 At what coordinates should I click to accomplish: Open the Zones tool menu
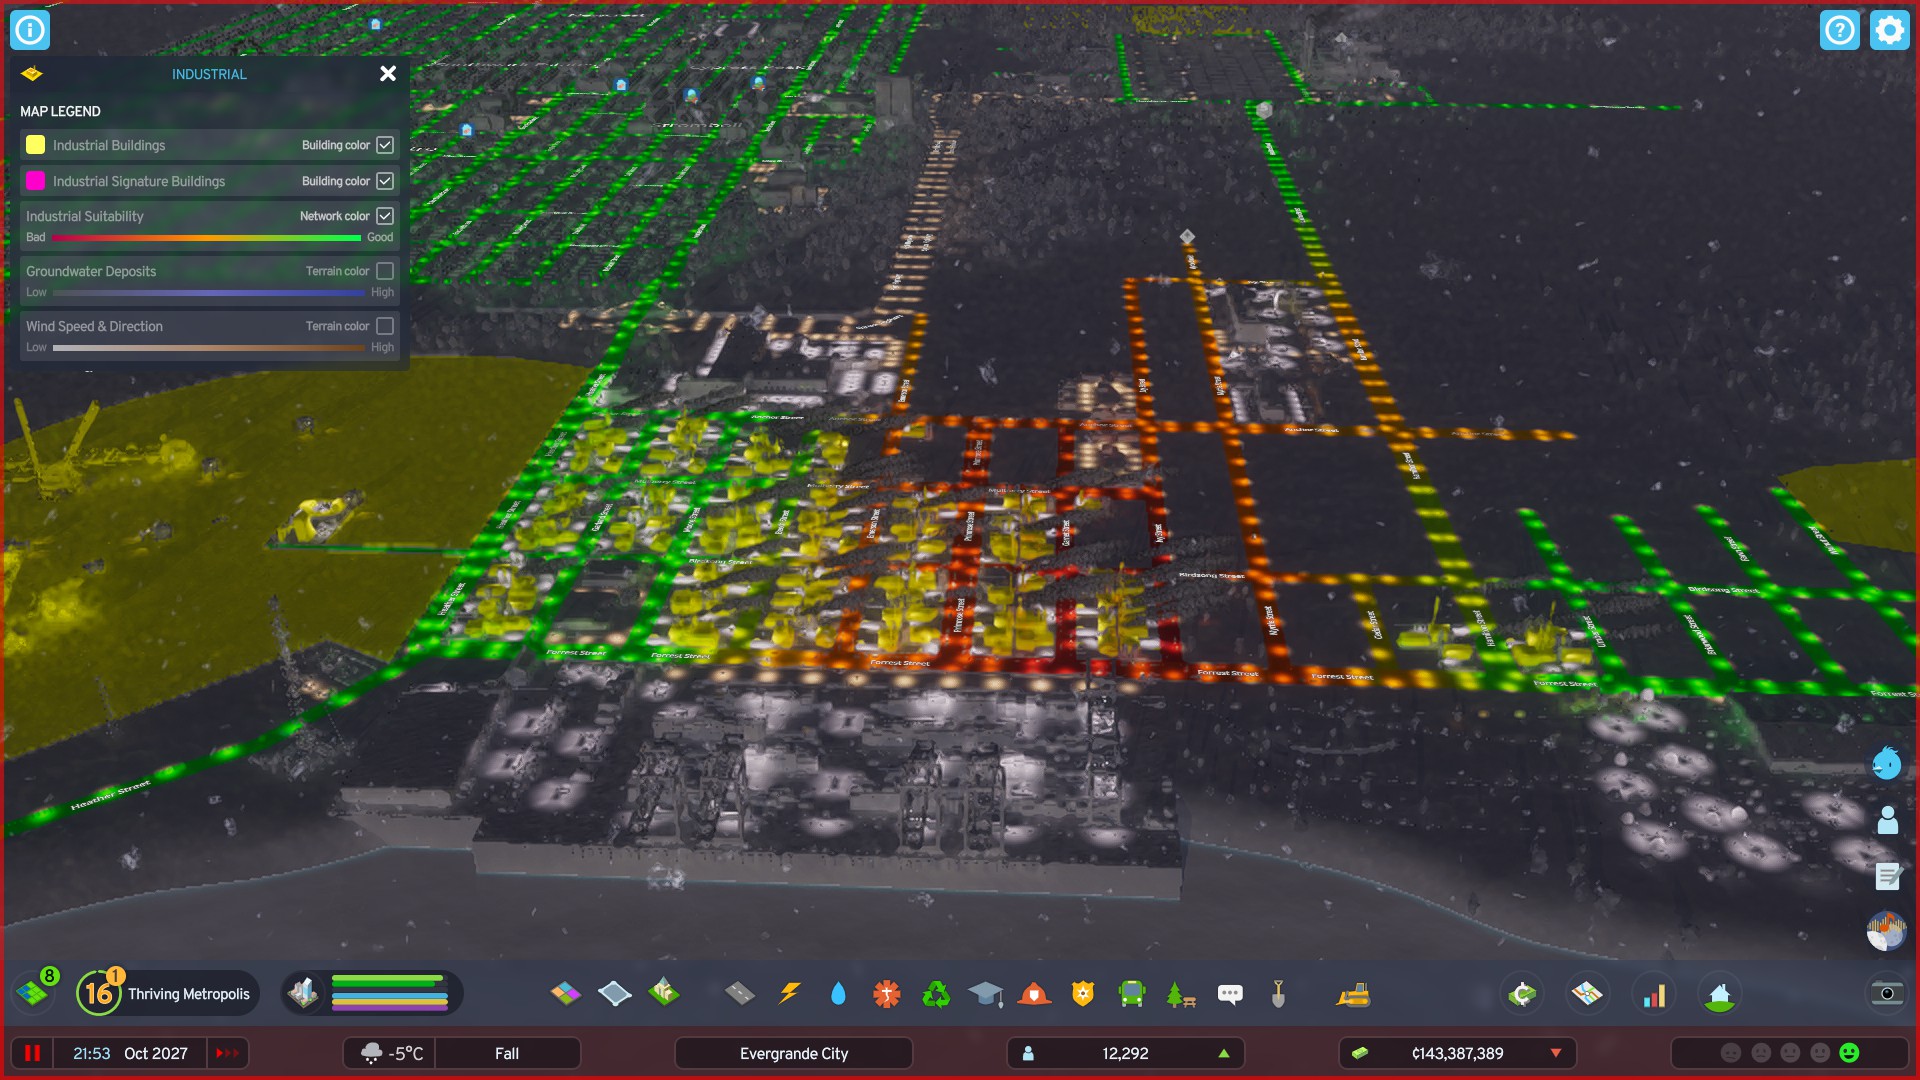(565, 993)
